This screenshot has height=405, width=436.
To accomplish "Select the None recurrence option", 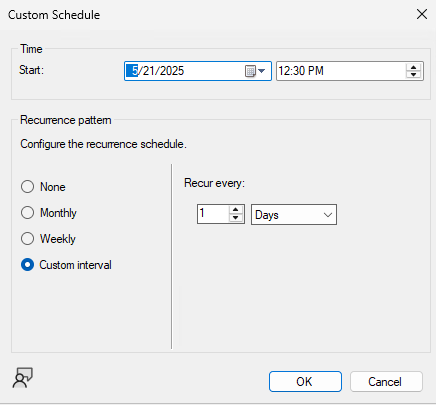I will pos(27,187).
